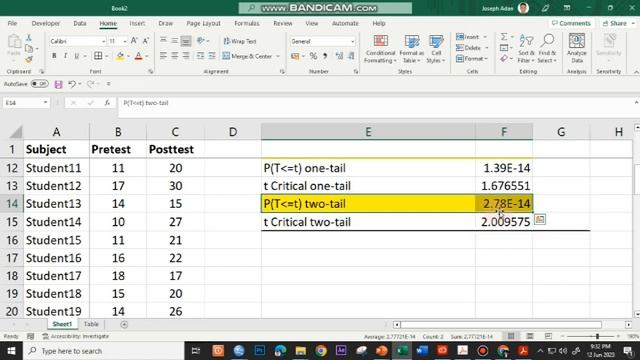This screenshot has height=360, width=640.
Task: Open Find & Select menu
Action: pos(547,49)
